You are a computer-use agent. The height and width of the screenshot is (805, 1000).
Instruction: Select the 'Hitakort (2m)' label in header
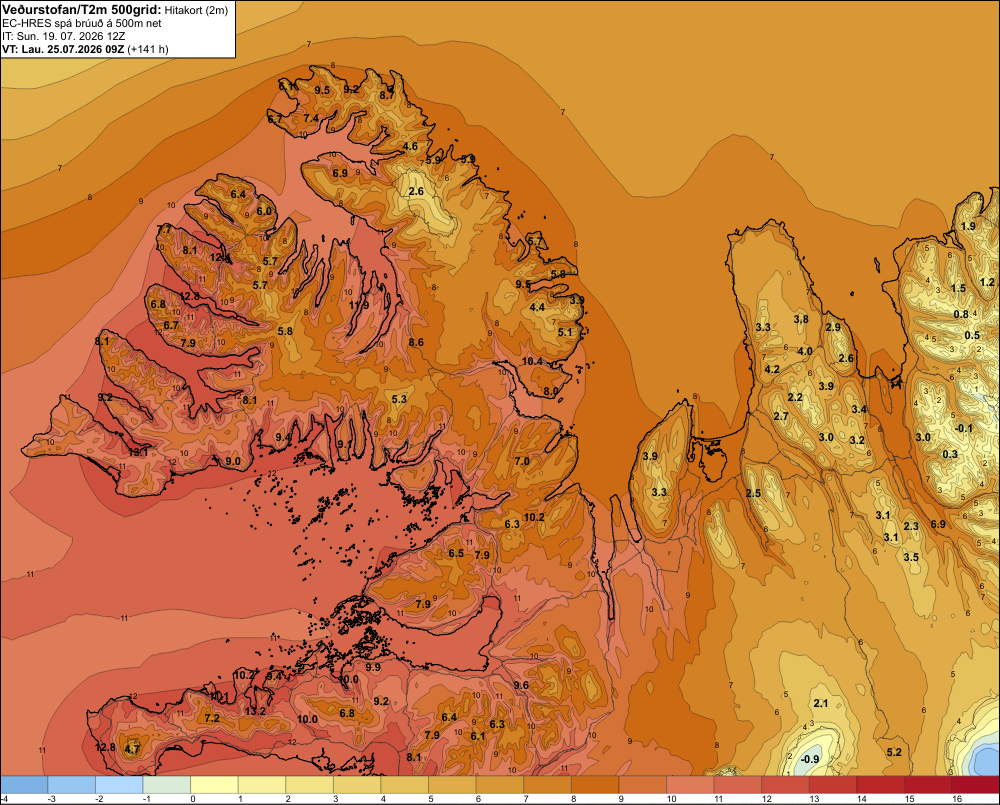[196, 10]
